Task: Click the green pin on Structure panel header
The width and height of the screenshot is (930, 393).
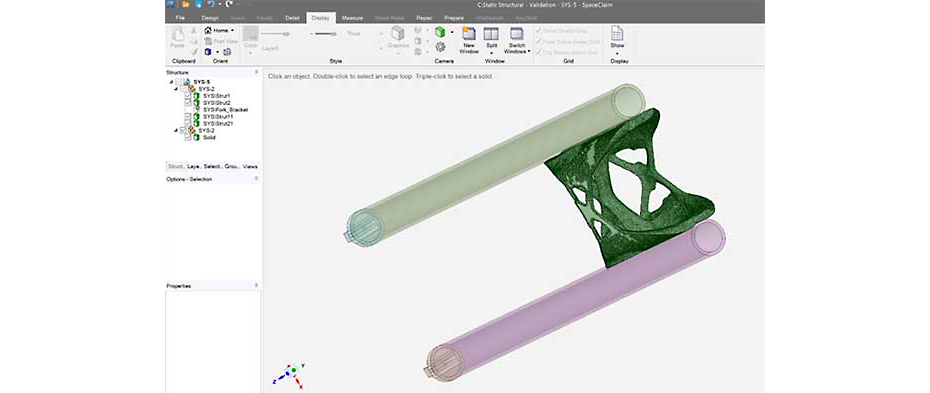Action: (256, 72)
